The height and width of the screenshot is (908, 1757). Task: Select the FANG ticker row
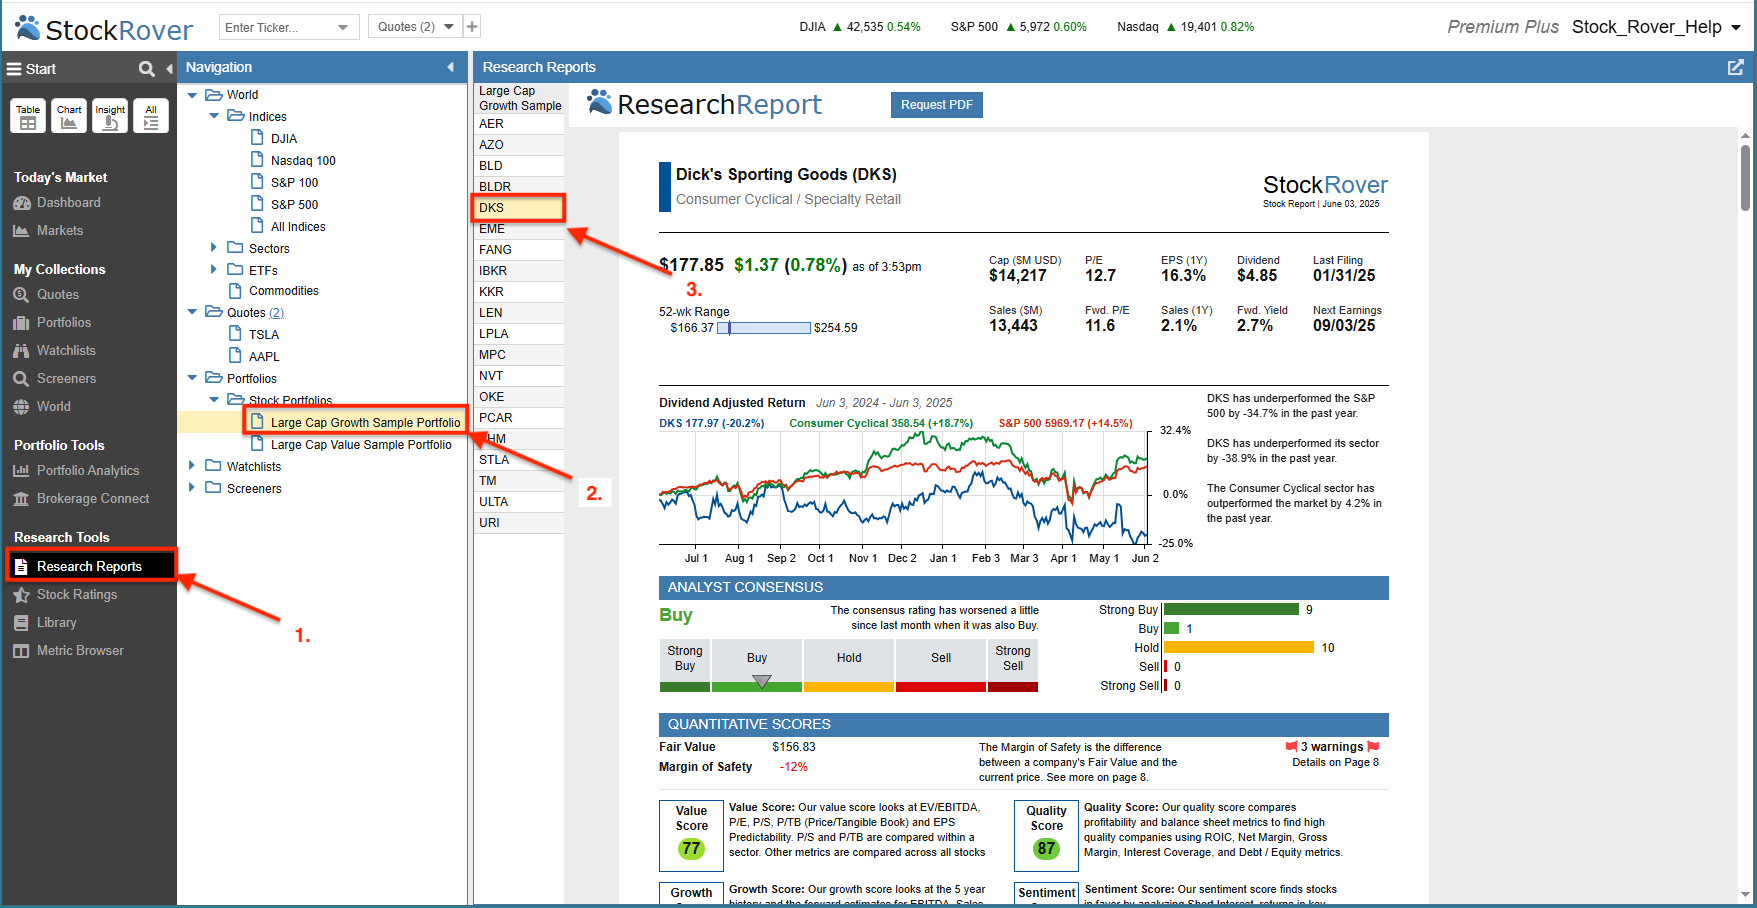coord(520,250)
